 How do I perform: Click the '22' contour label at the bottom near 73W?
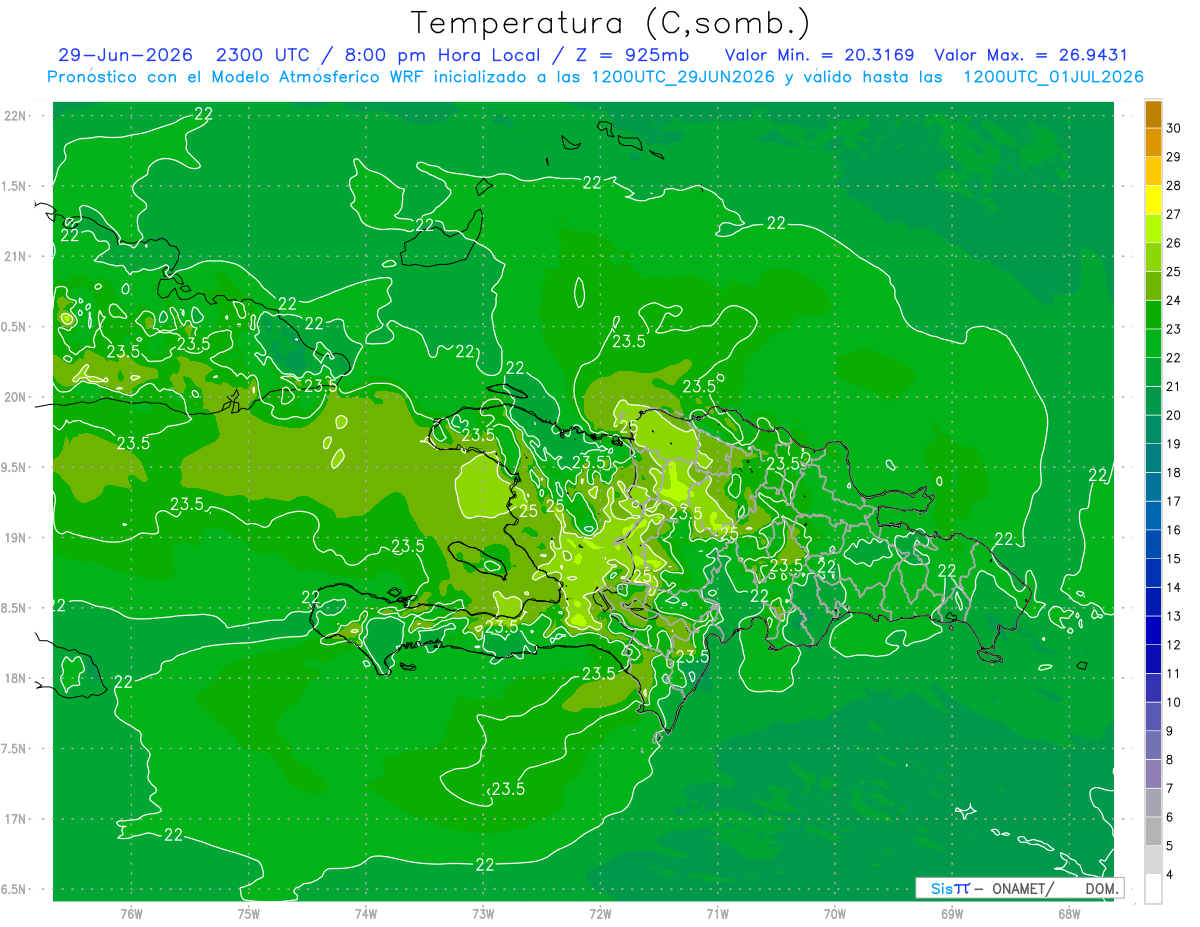pyautogui.click(x=485, y=865)
